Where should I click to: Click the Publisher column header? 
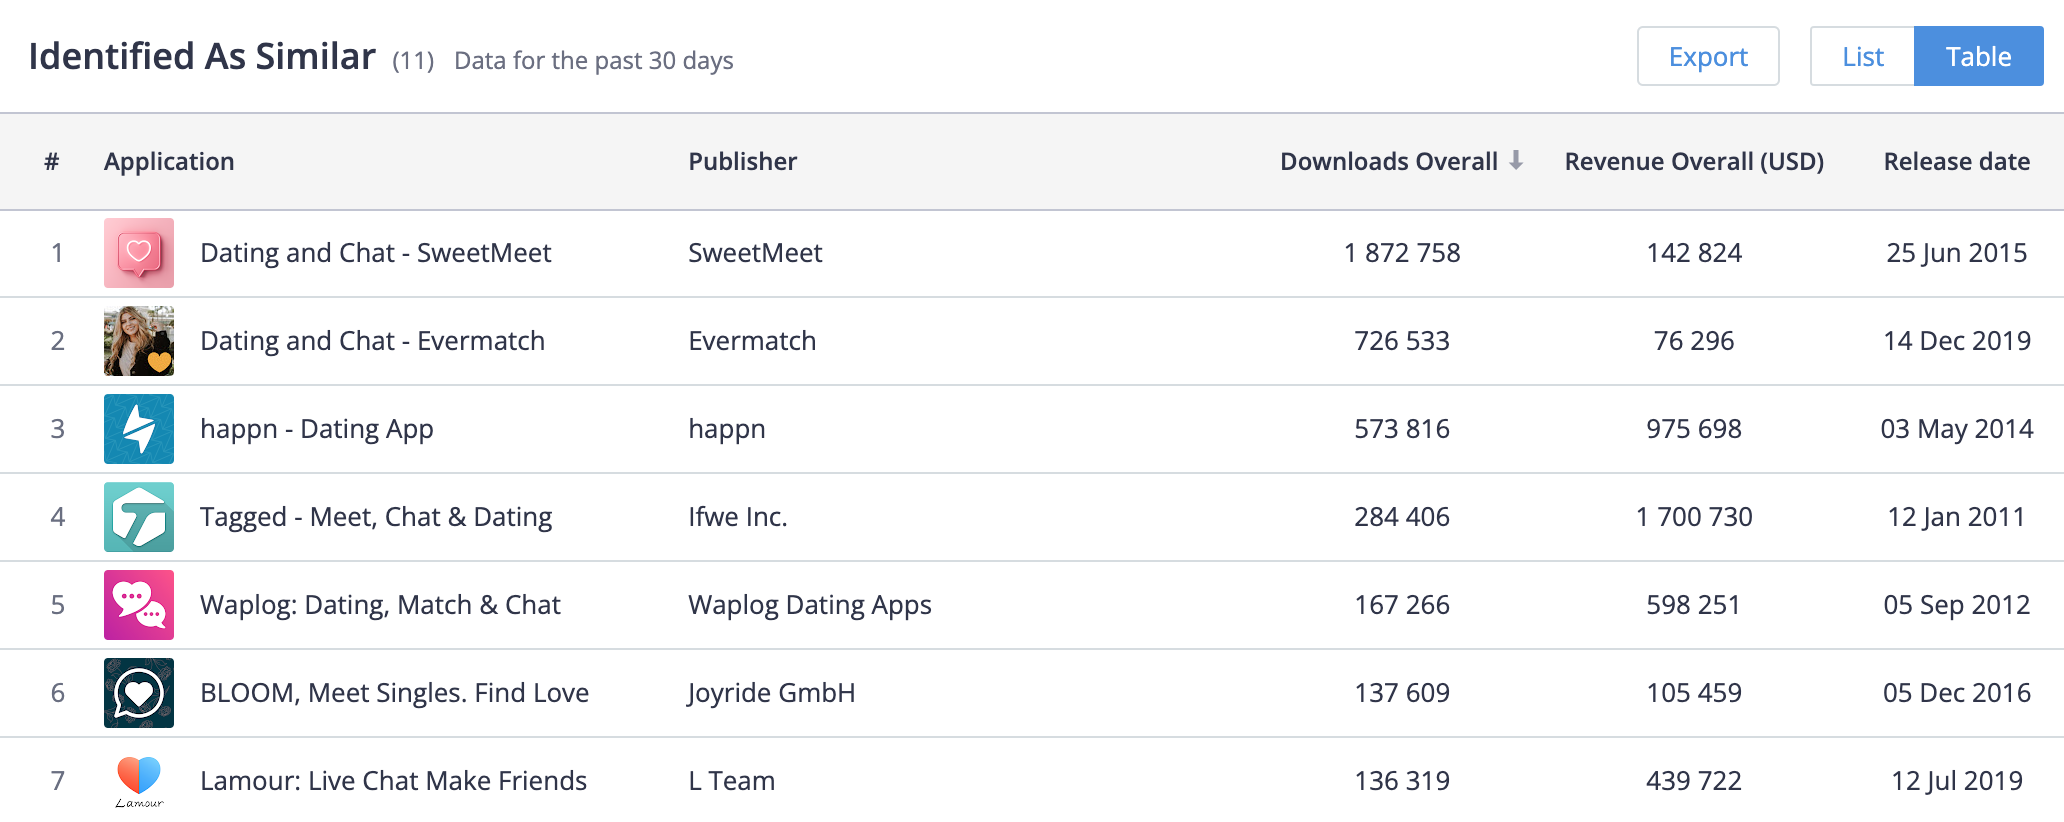742,161
